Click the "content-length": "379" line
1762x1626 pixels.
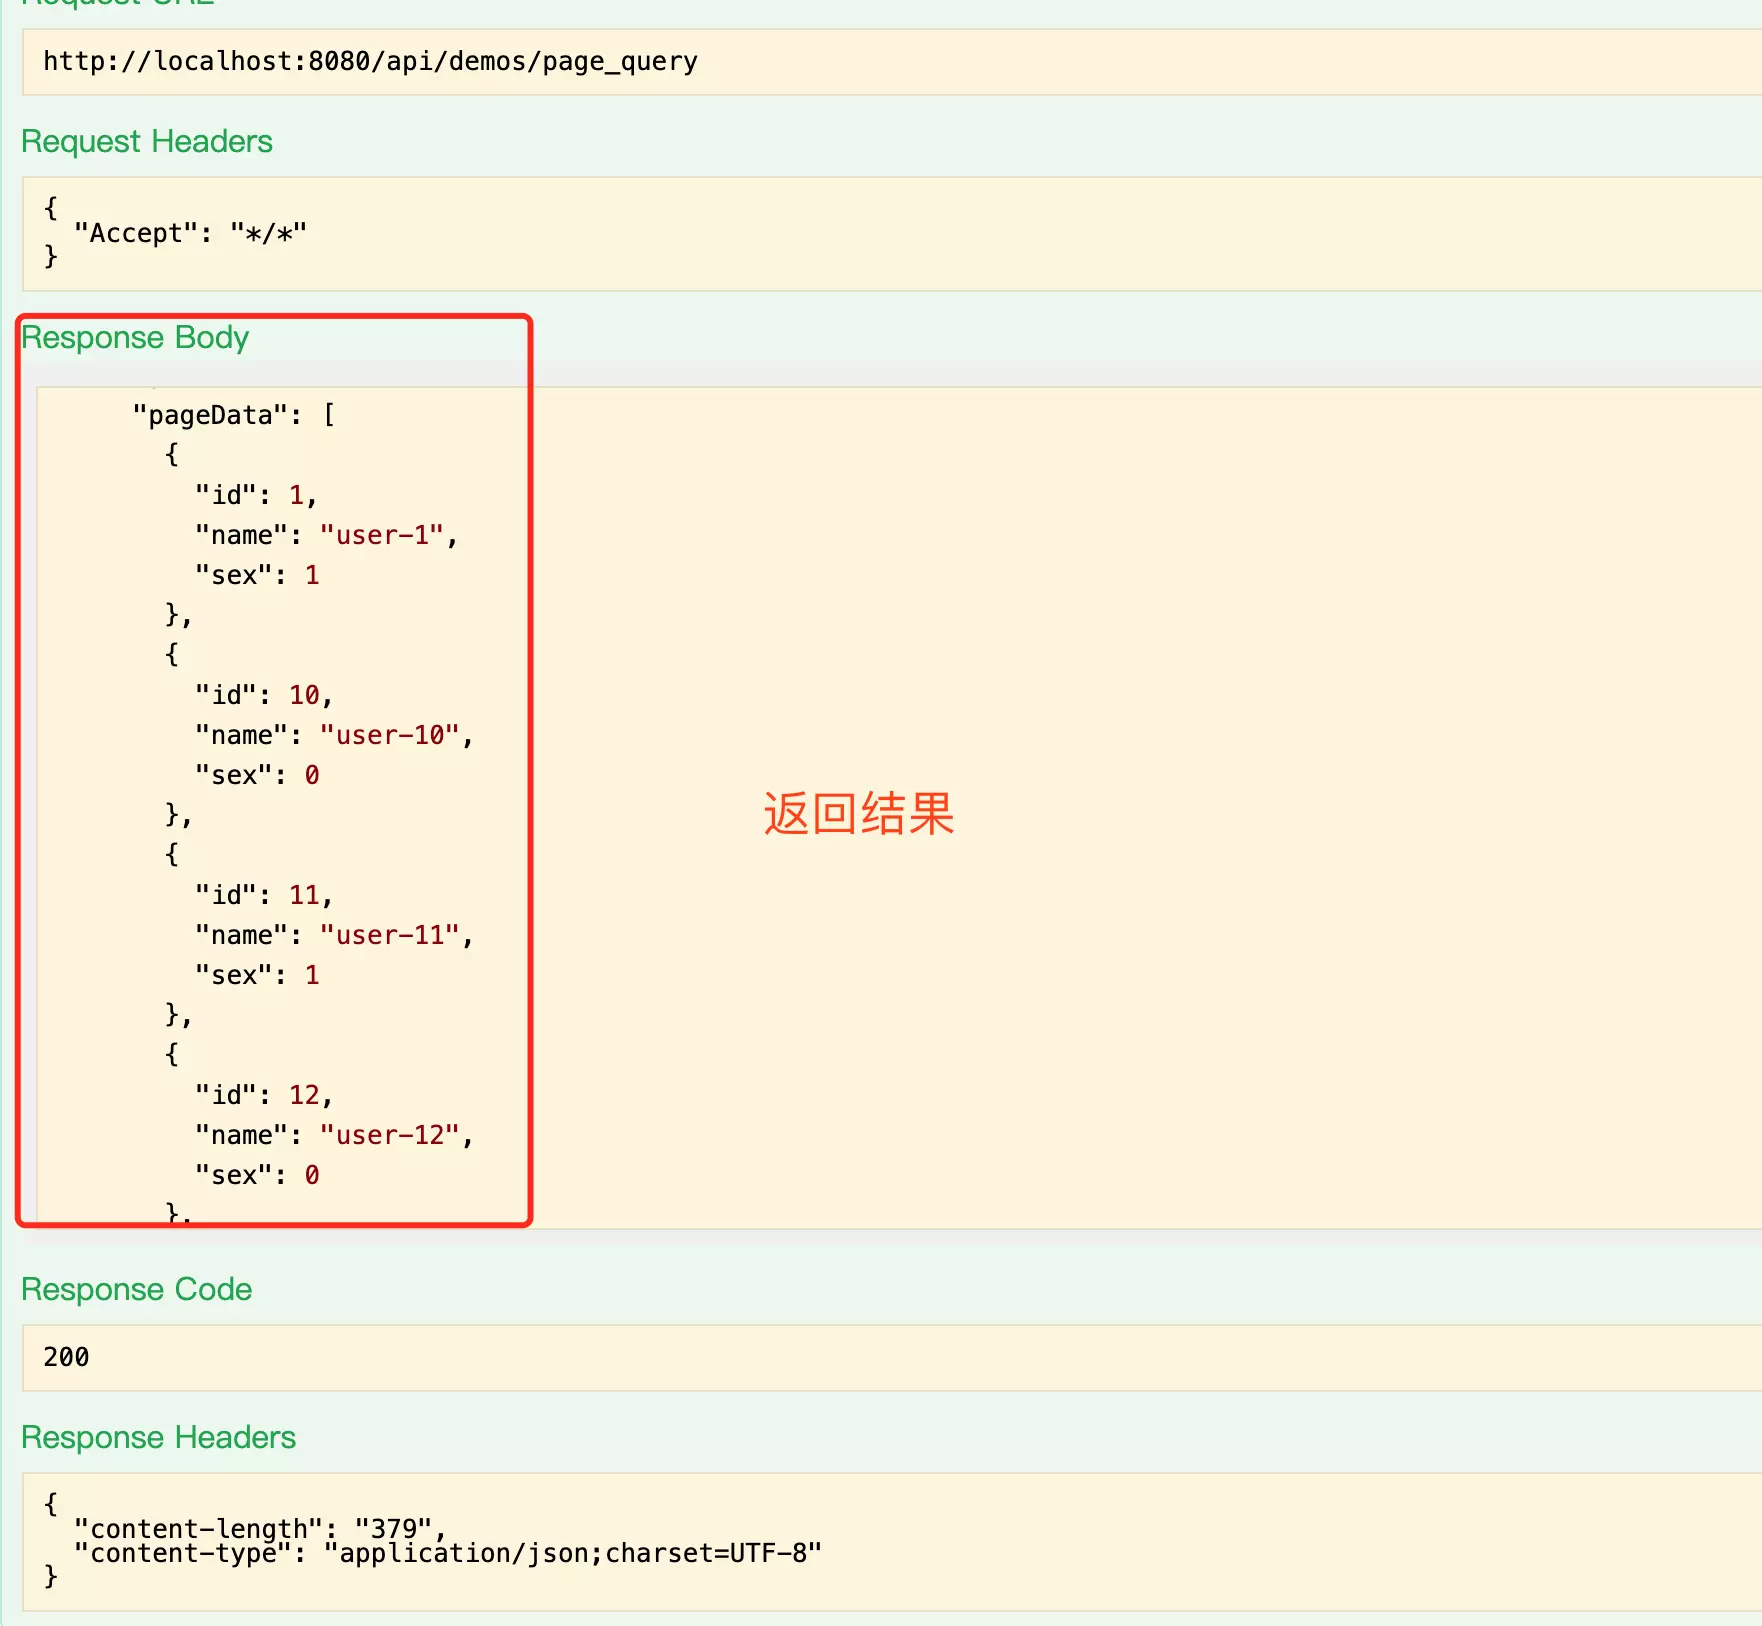tap(260, 1529)
